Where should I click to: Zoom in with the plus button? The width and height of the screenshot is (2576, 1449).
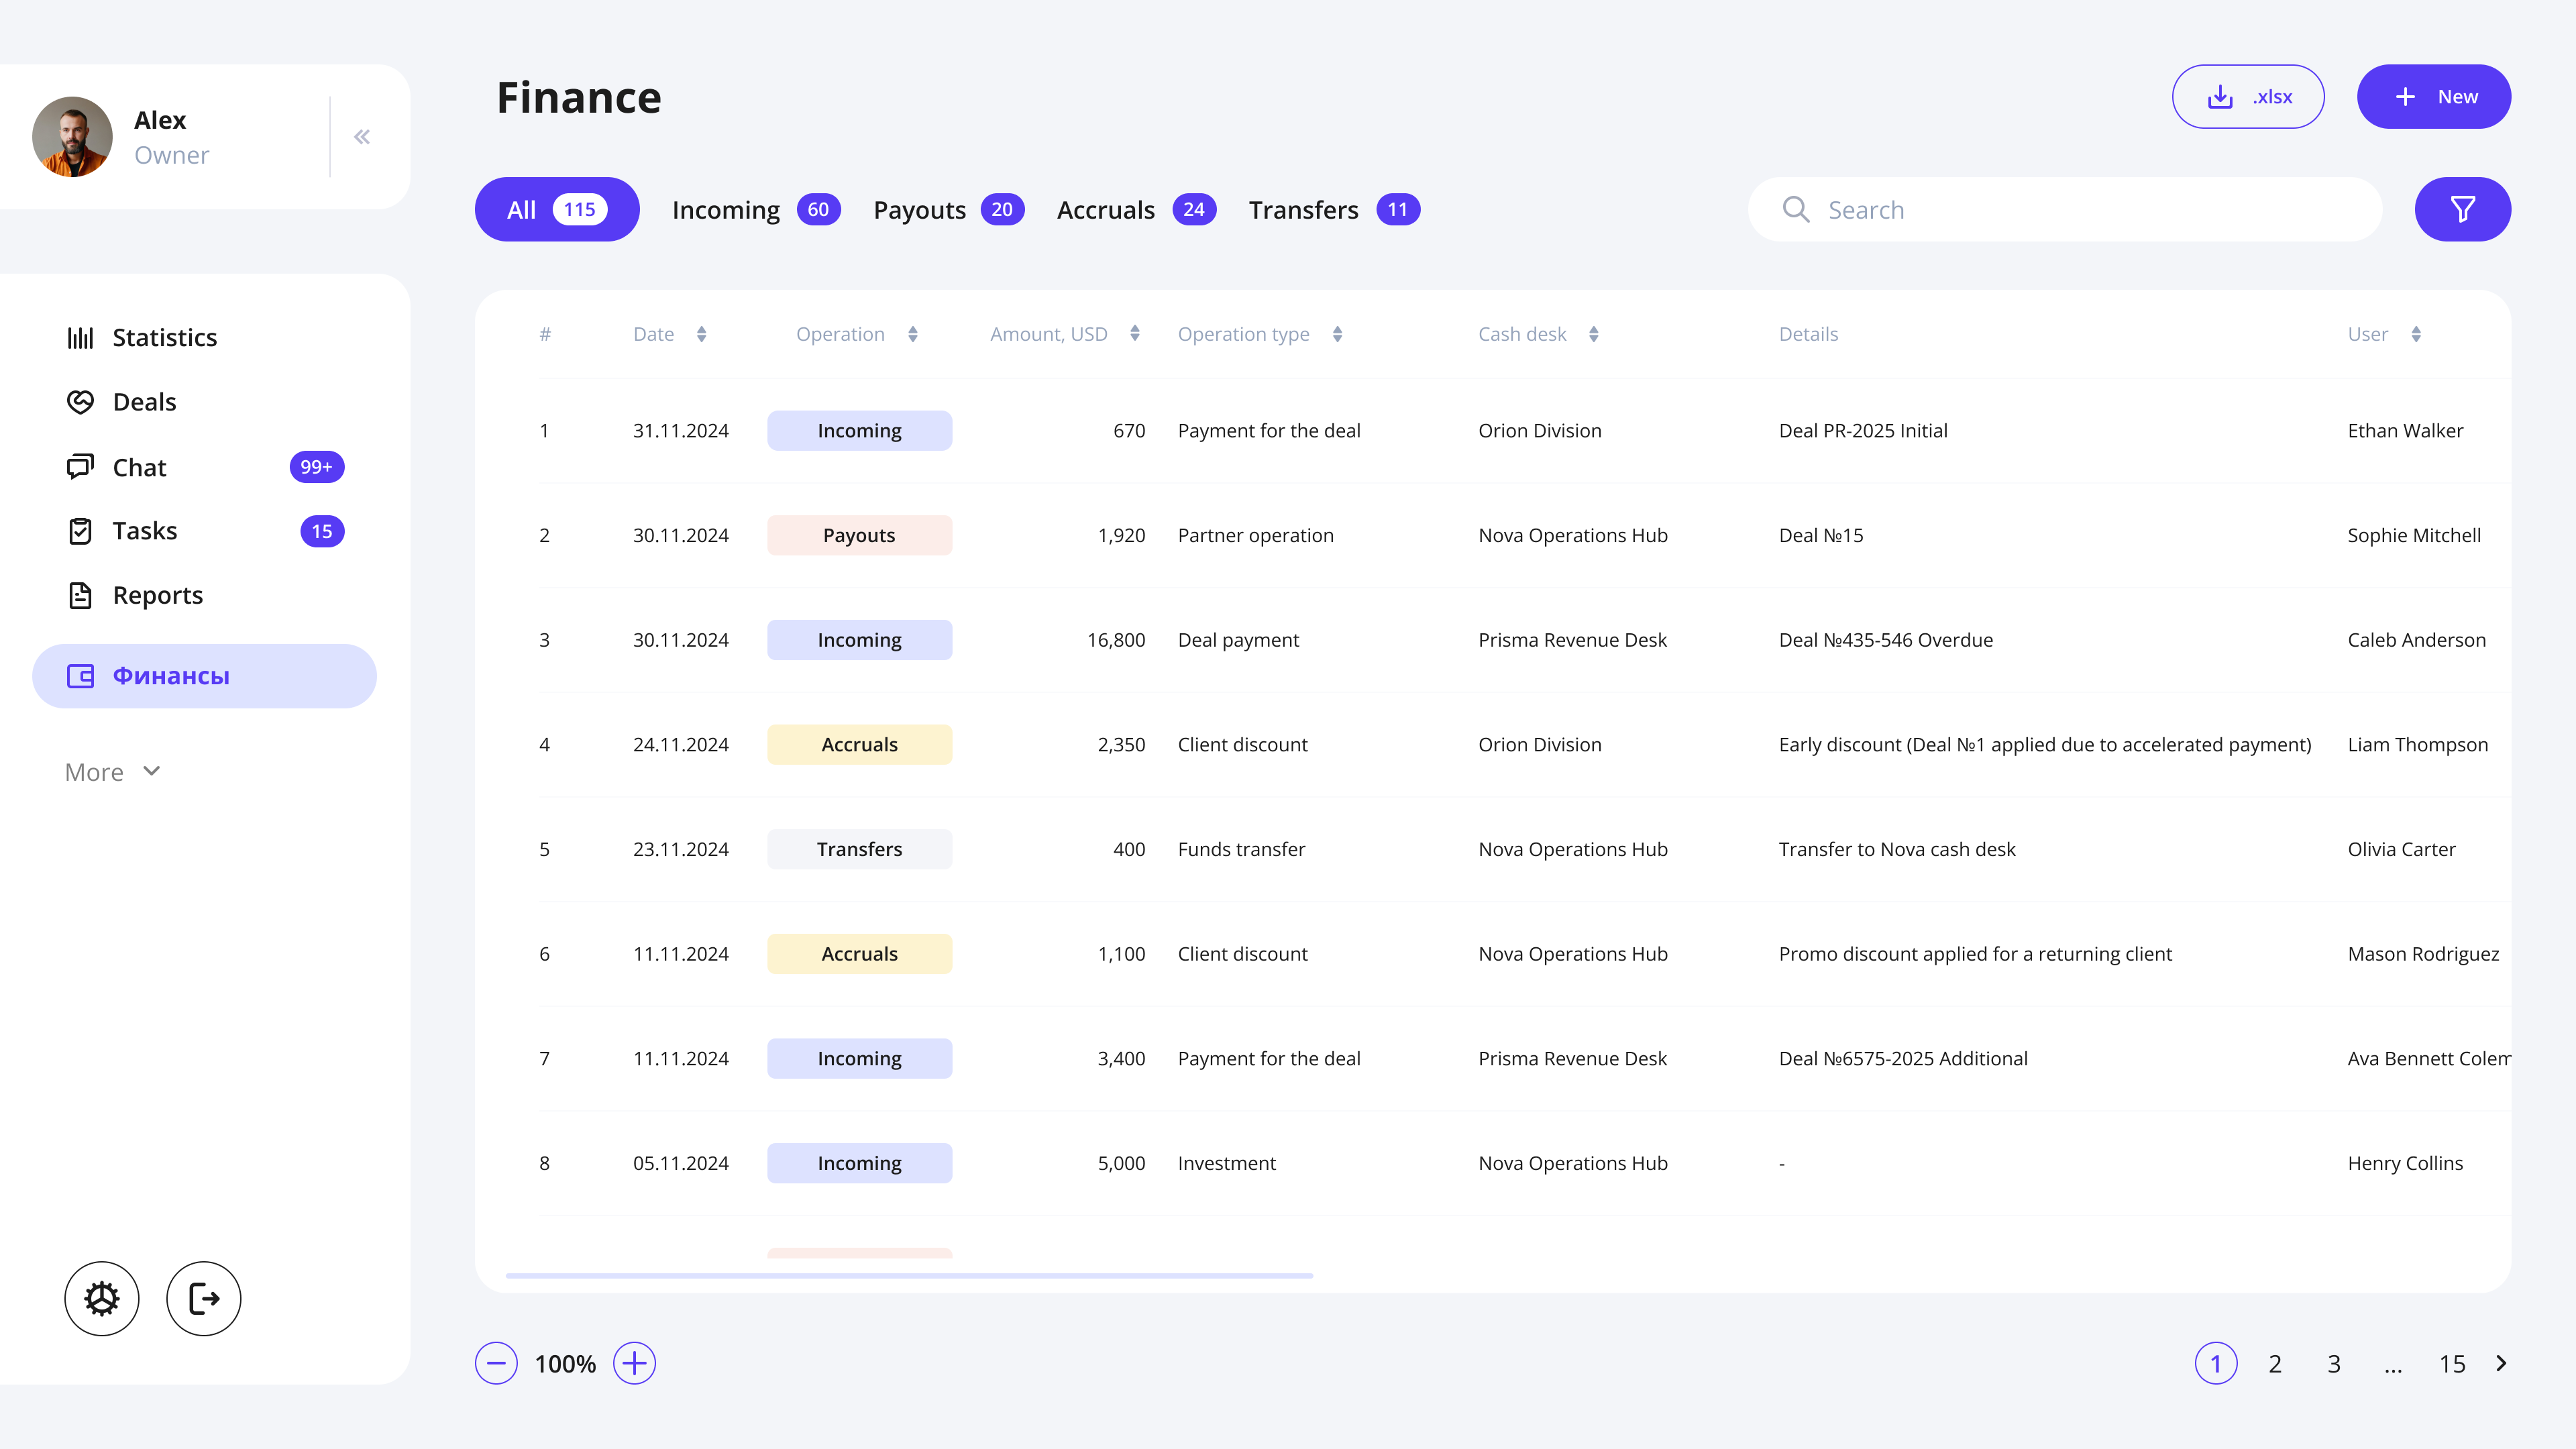[x=634, y=1363]
